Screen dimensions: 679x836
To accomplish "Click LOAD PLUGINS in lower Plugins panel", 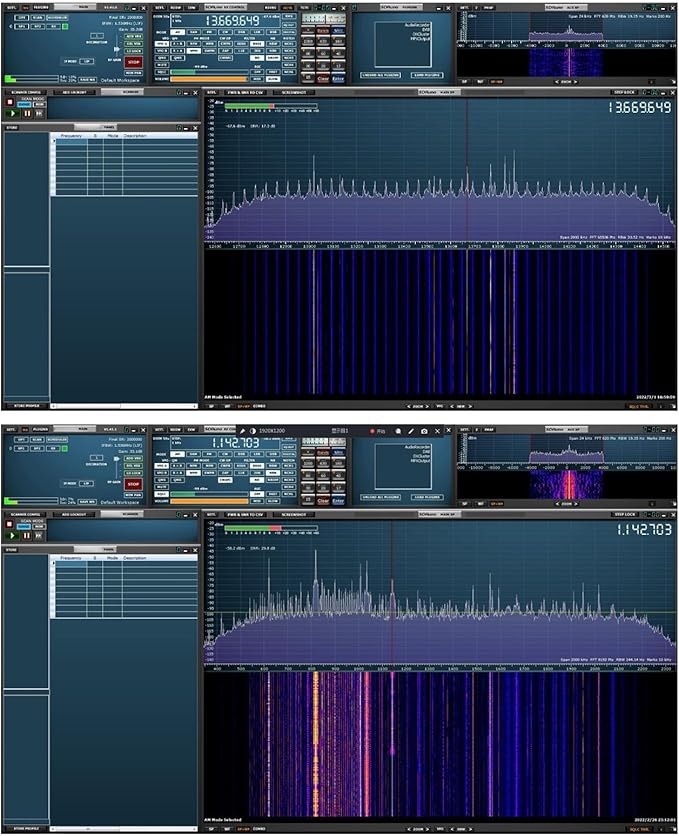I will point(426,497).
